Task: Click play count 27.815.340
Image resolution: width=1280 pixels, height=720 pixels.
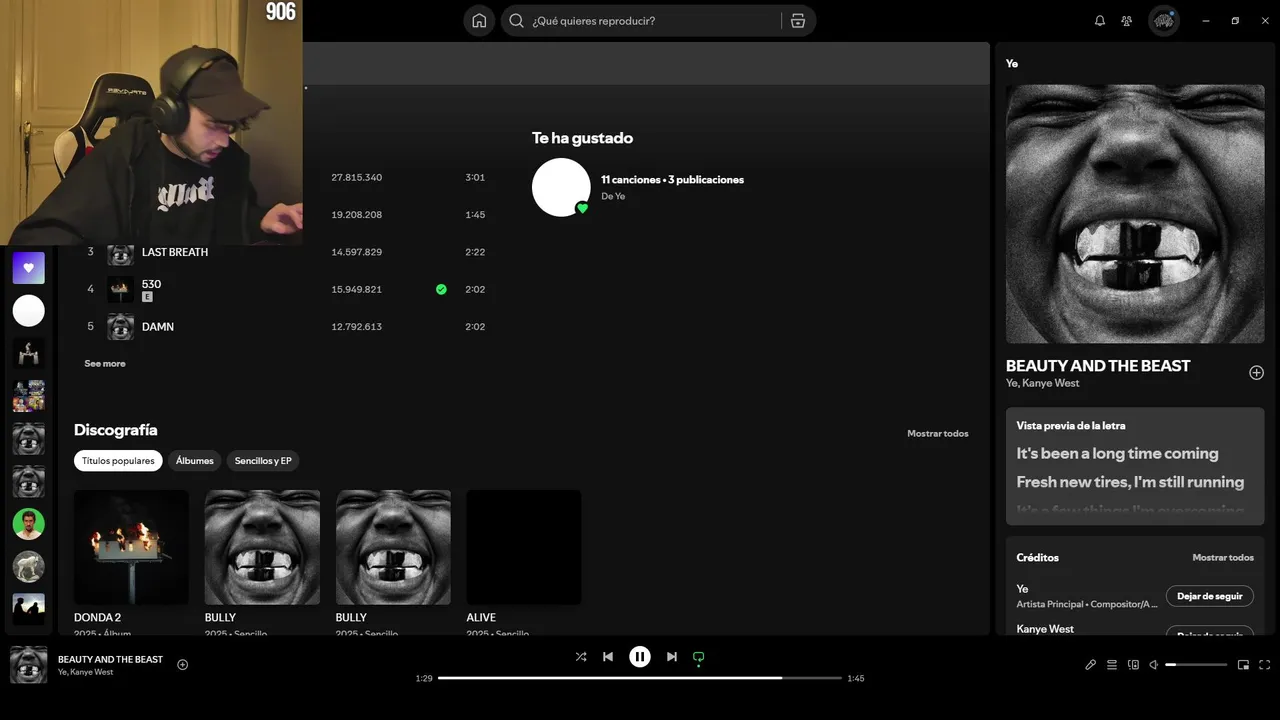Action: (357, 177)
